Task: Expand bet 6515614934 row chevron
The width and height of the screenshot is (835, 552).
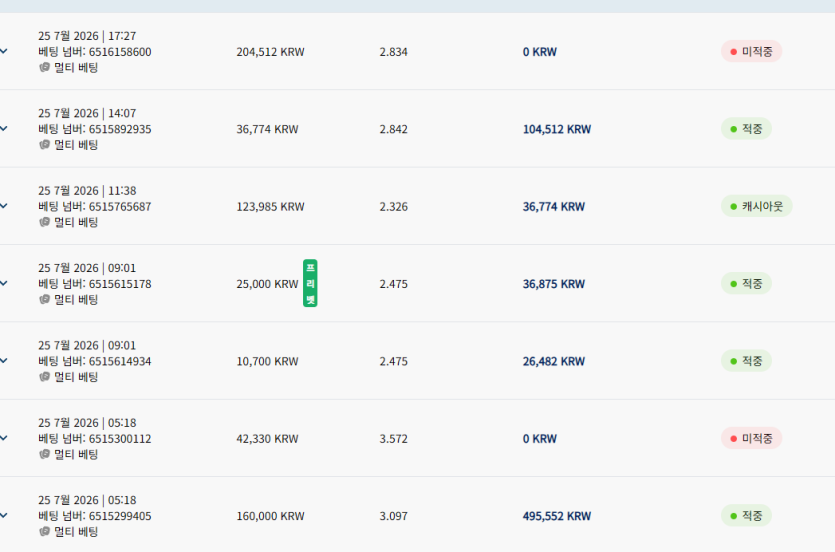Action: pos(3,361)
